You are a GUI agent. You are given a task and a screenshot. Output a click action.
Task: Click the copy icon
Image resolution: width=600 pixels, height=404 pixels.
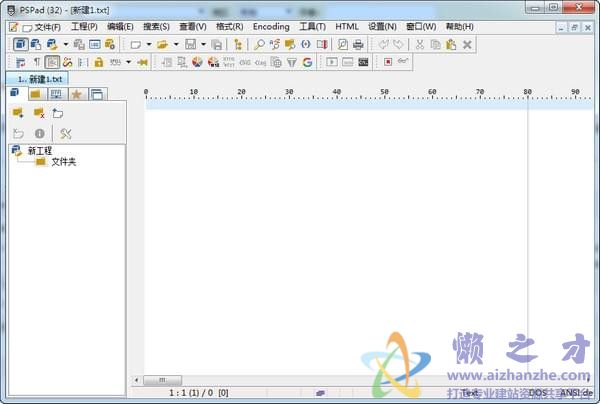(x=435, y=44)
